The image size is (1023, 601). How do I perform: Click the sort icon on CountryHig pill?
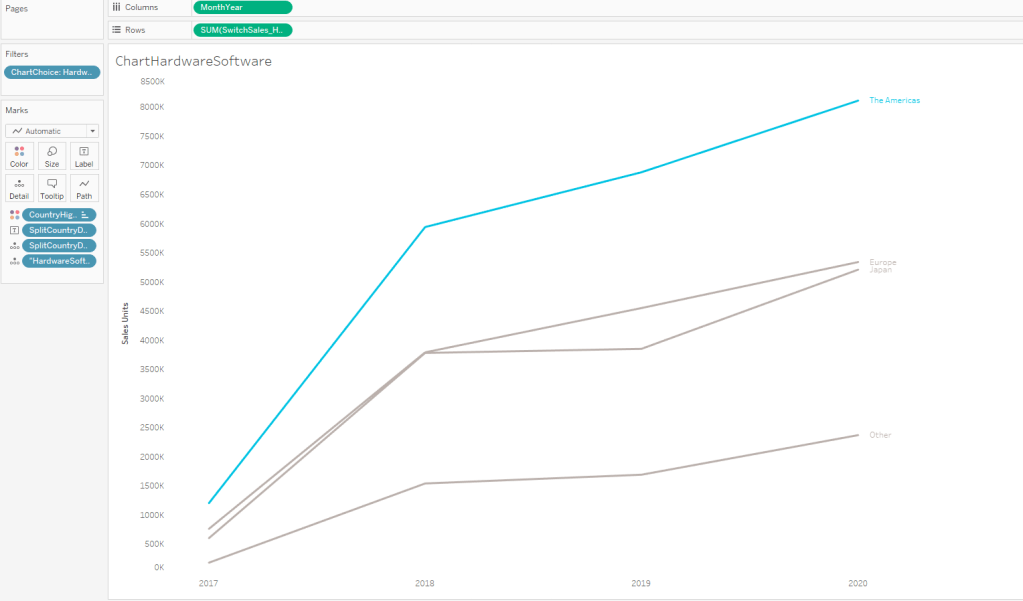(x=85, y=215)
